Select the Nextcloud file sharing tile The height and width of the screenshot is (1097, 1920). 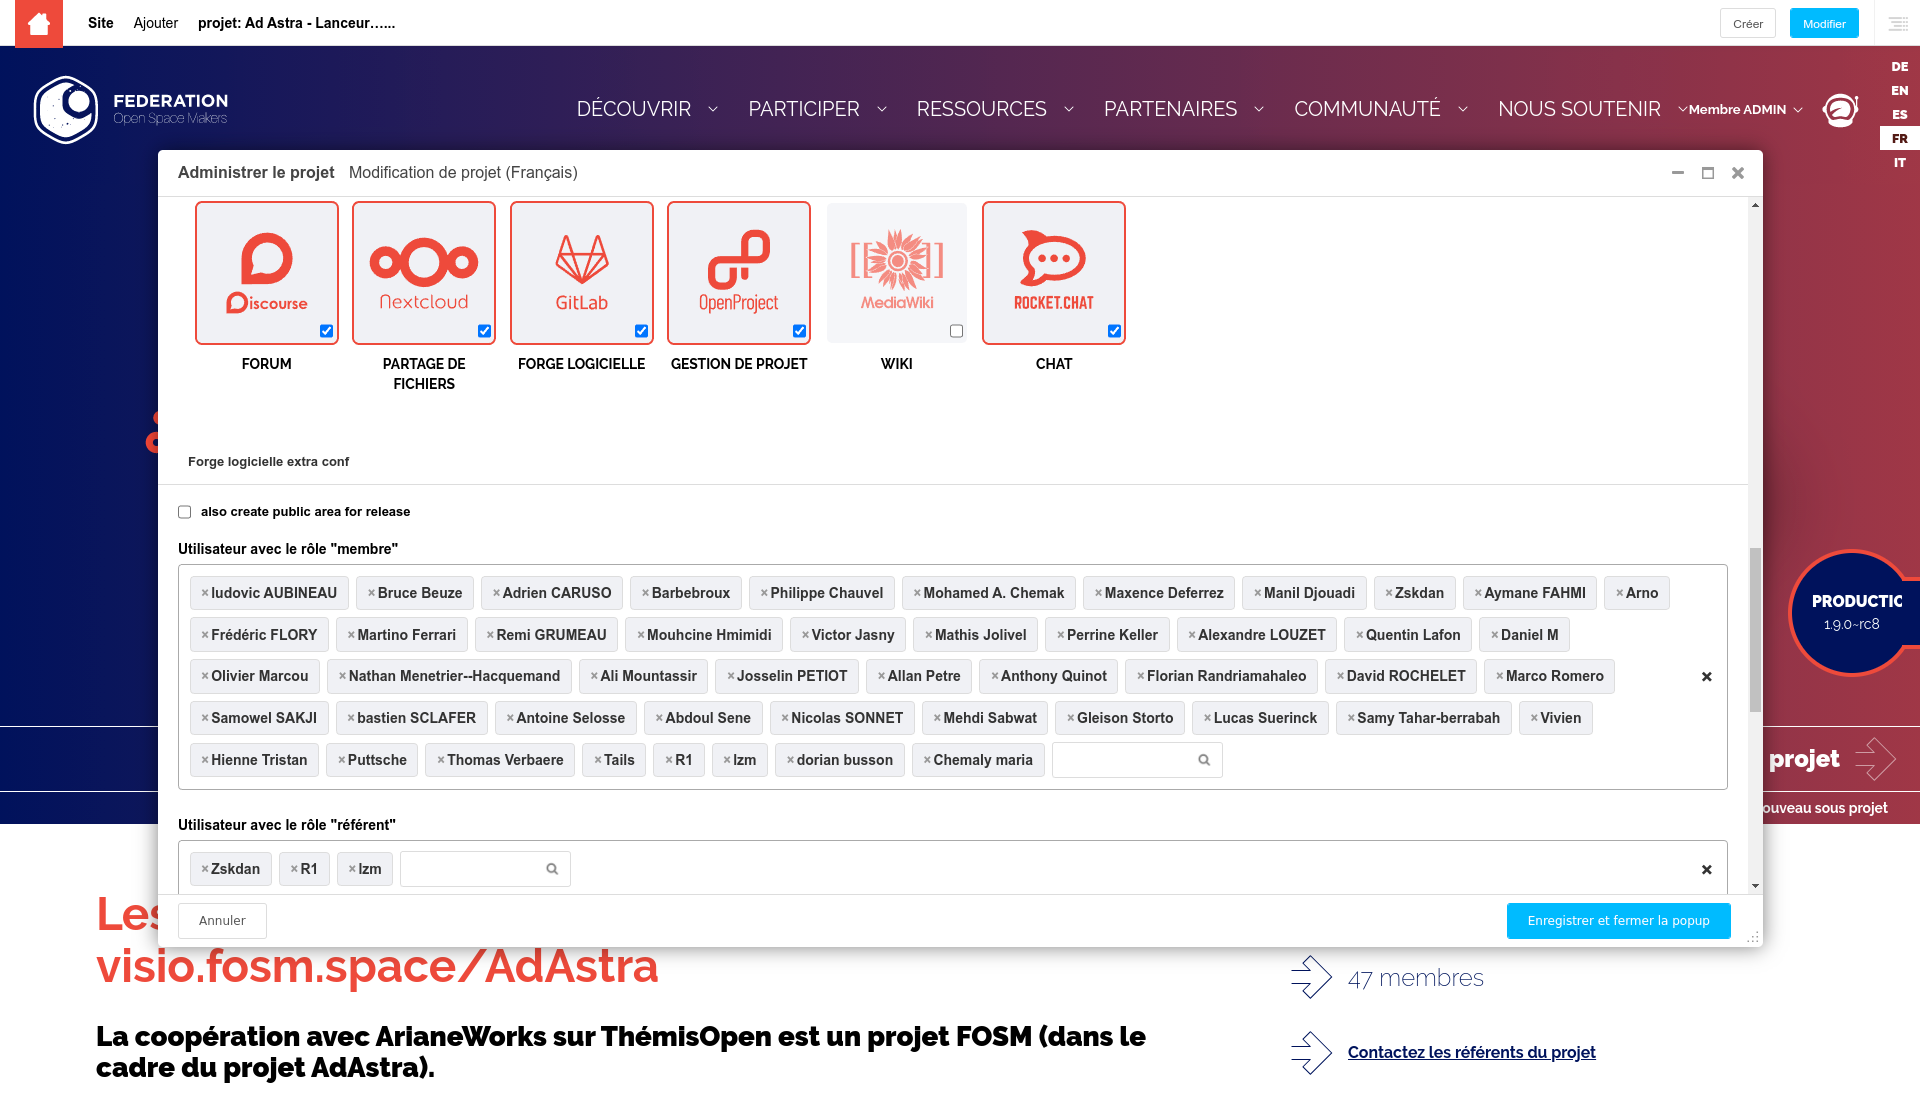(x=424, y=273)
